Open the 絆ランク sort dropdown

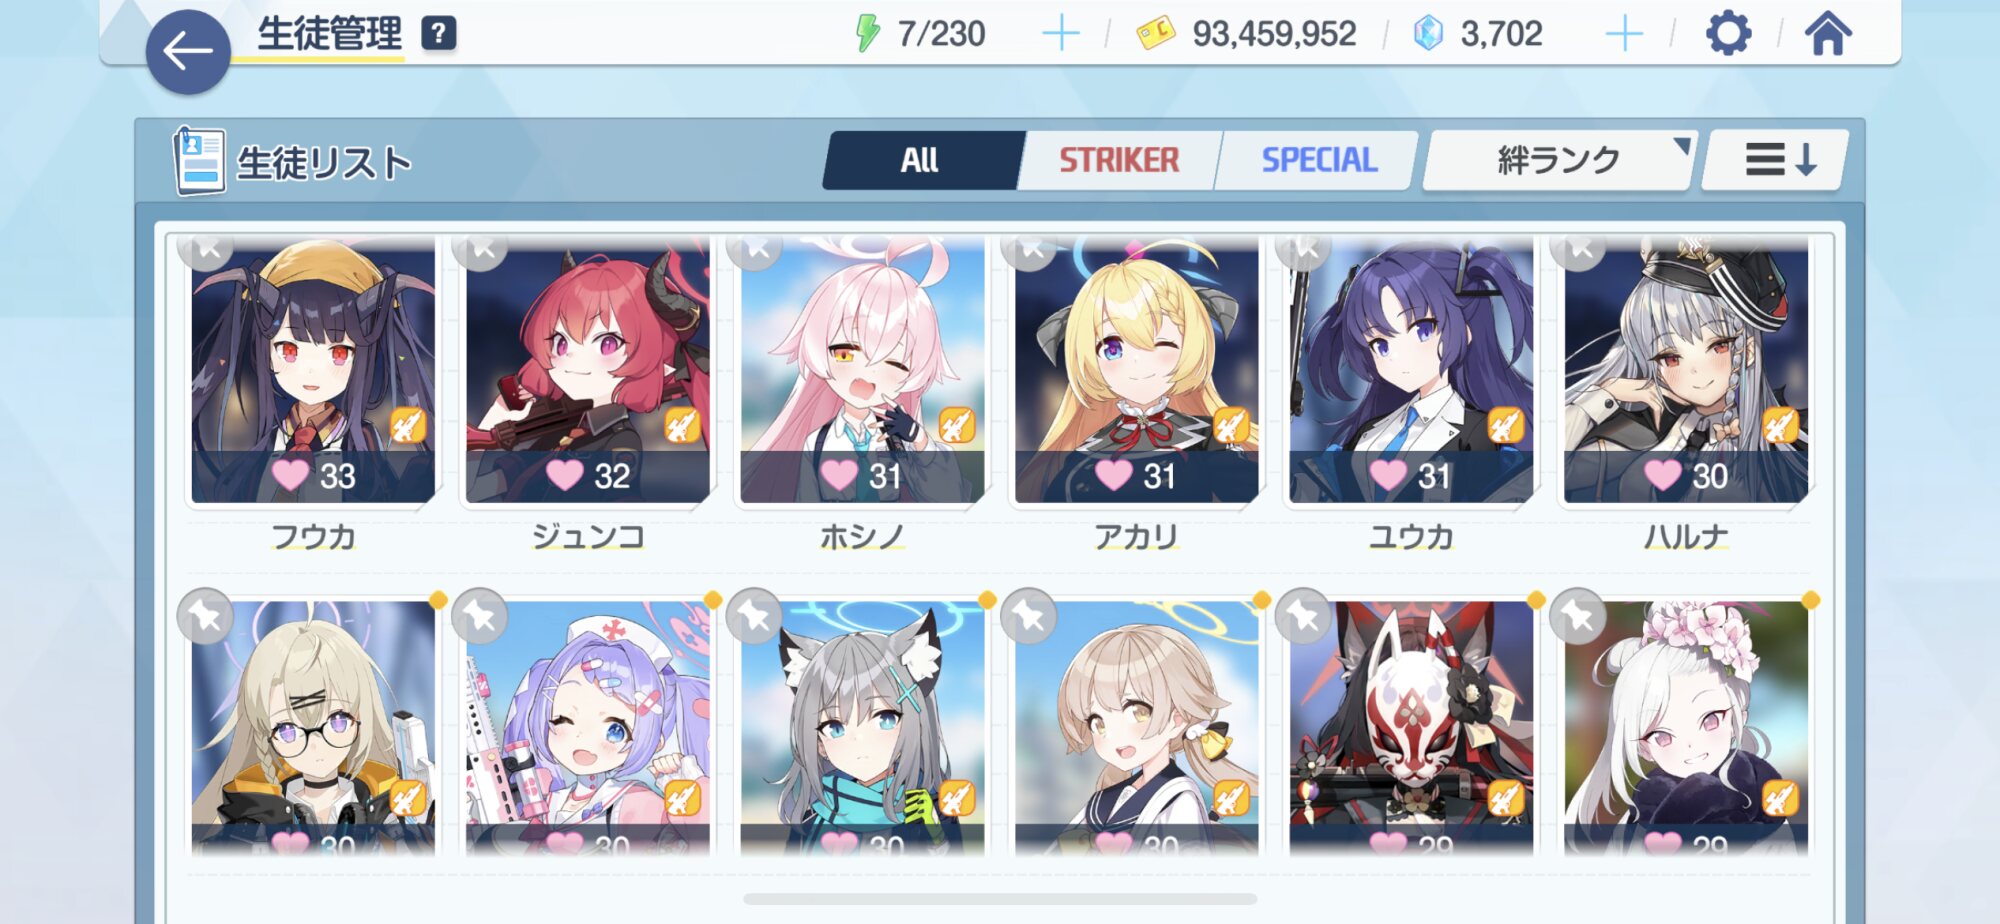[1559, 160]
